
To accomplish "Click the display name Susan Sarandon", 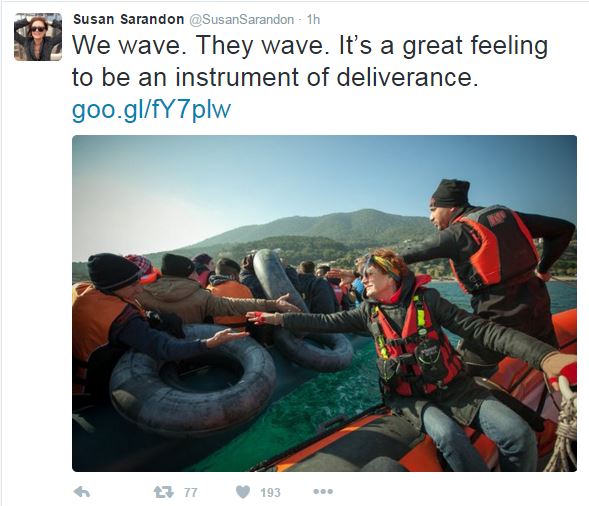I will (x=128, y=19).
